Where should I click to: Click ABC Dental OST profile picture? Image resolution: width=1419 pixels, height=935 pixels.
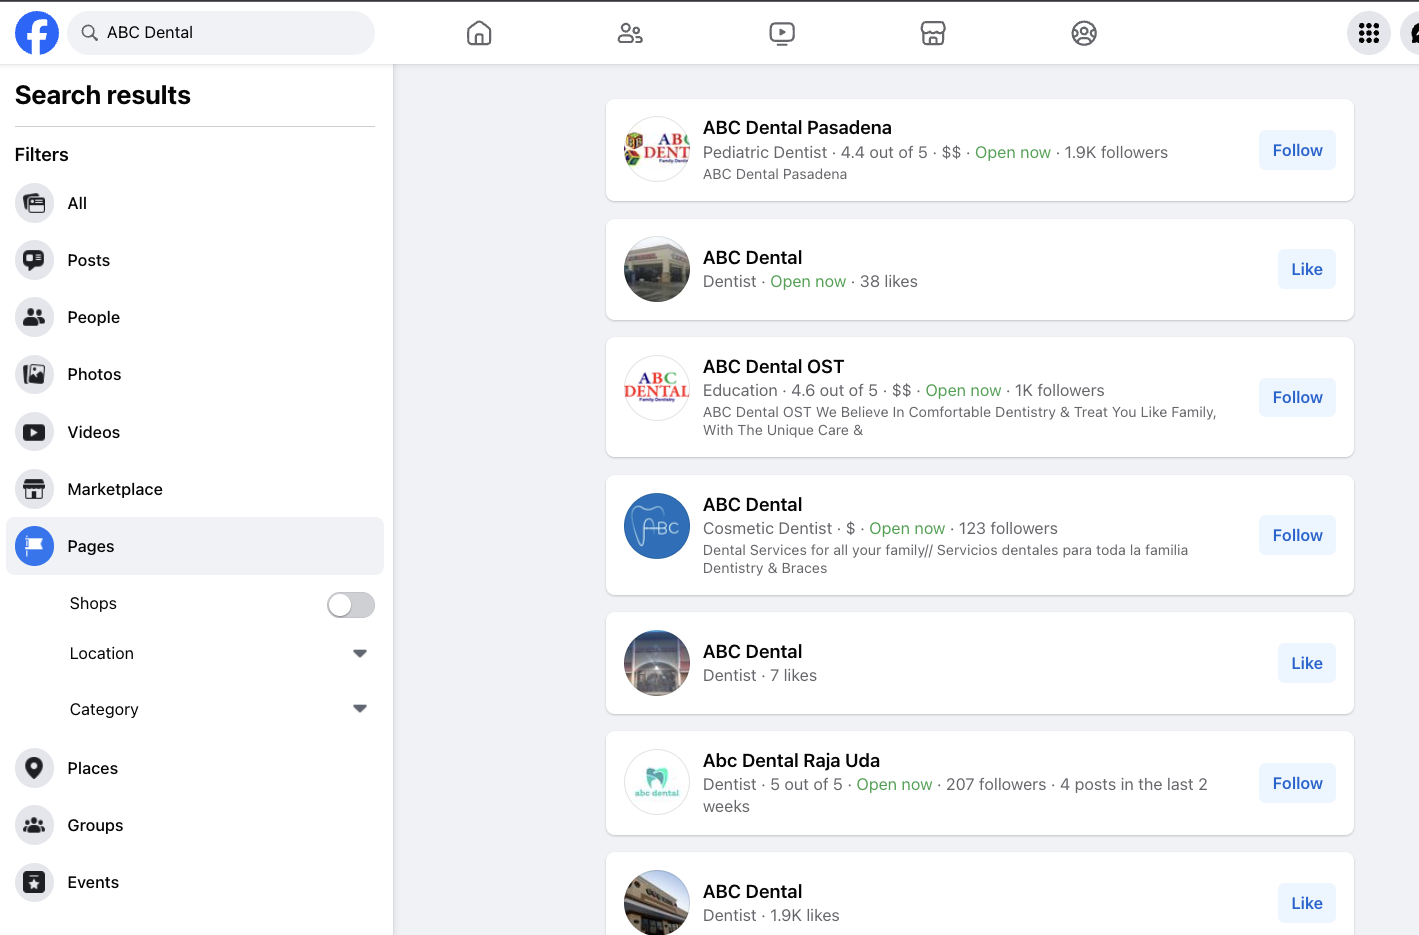pyautogui.click(x=657, y=388)
